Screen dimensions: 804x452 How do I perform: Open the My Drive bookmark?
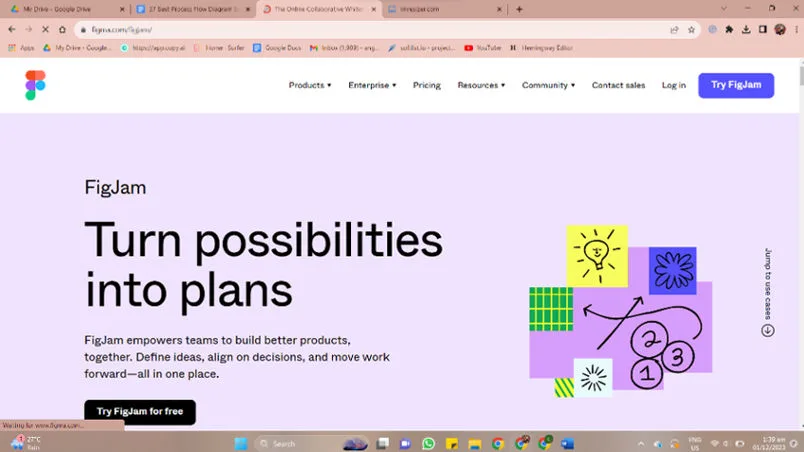(76, 48)
